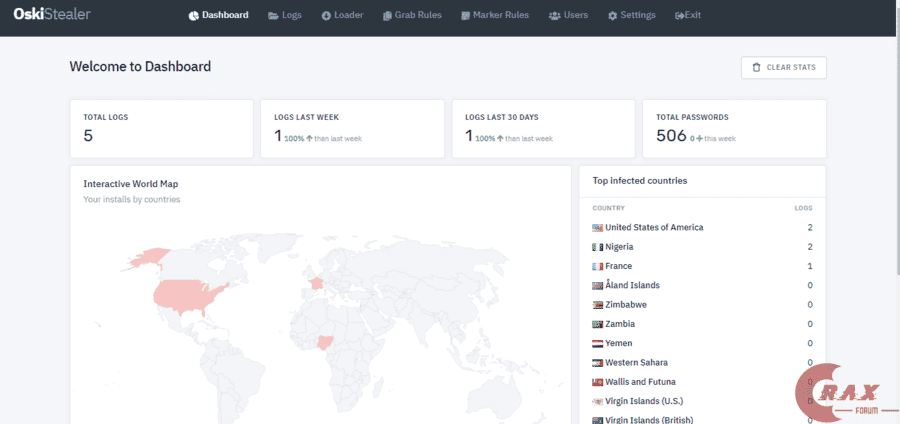900x424 pixels.
Task: Click the Exit sign-out icon
Action: click(680, 16)
